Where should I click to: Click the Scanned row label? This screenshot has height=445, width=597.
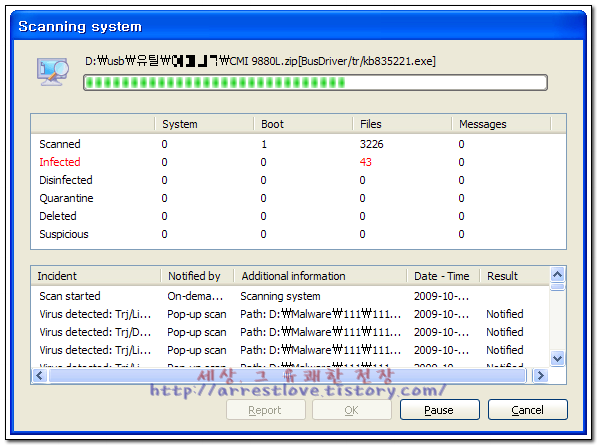60,144
